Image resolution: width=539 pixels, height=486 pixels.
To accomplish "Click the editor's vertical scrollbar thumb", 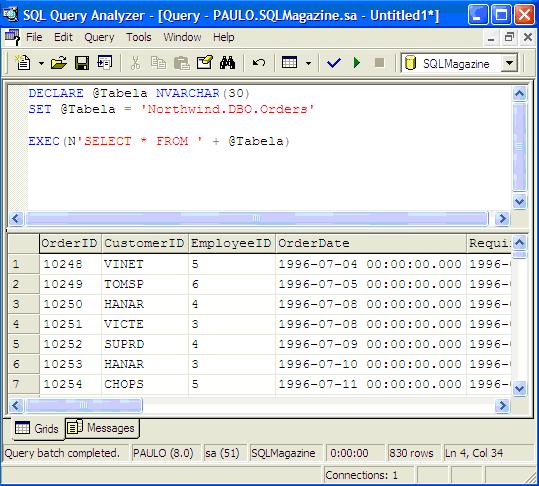I will 519,147.
